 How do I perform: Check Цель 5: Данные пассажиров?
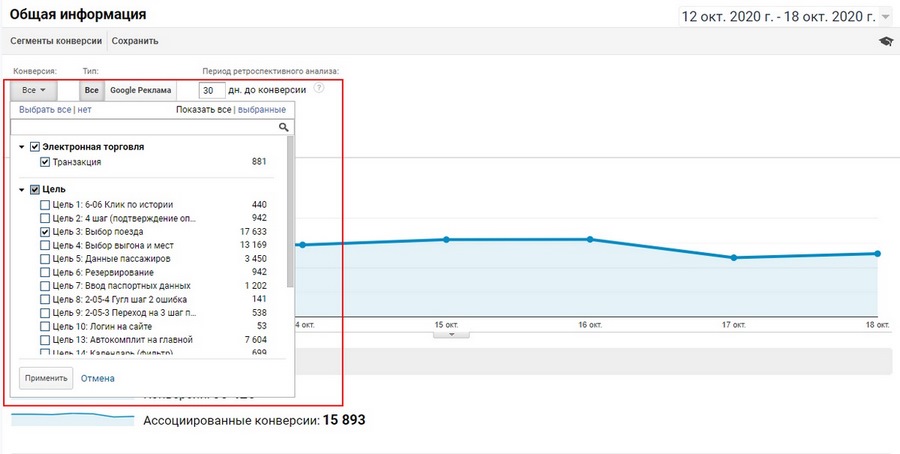tap(45, 259)
